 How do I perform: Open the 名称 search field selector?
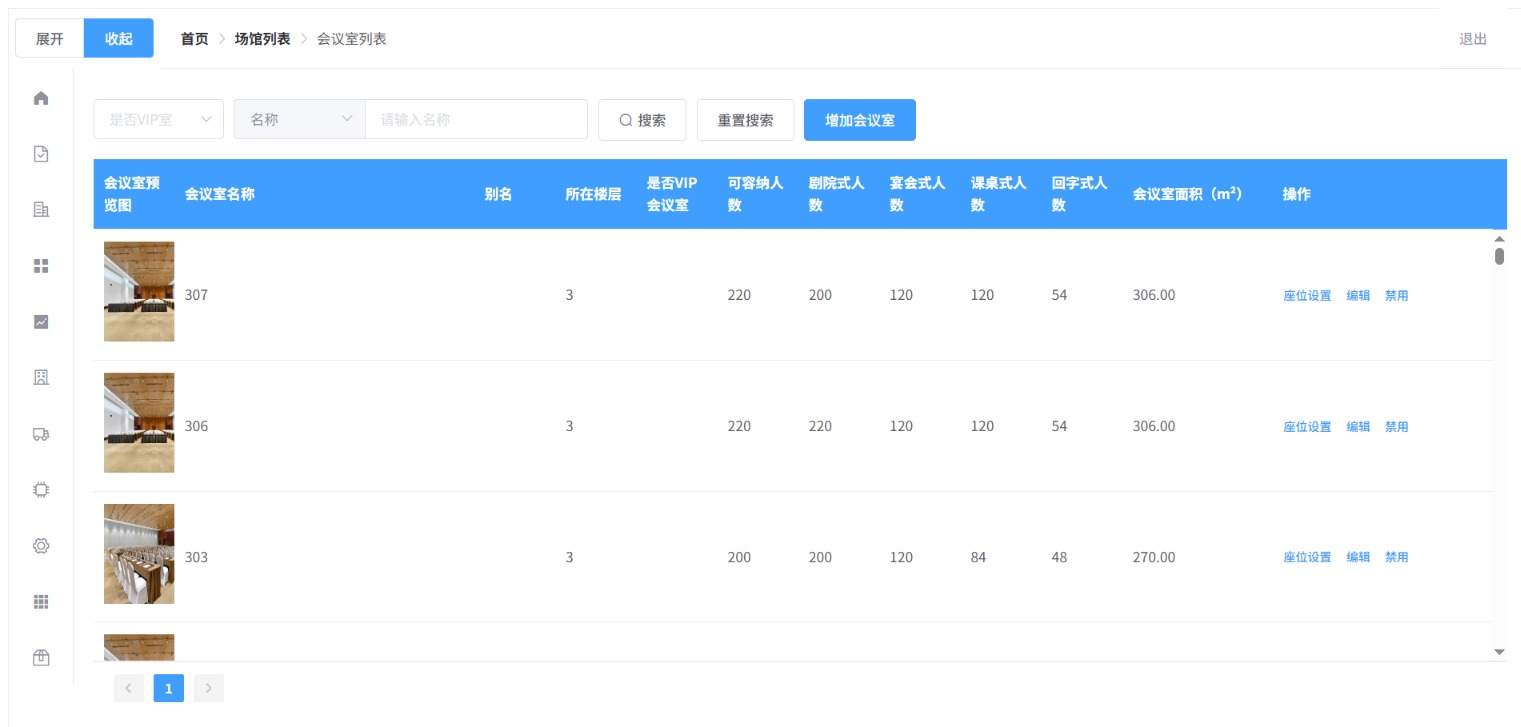point(300,119)
